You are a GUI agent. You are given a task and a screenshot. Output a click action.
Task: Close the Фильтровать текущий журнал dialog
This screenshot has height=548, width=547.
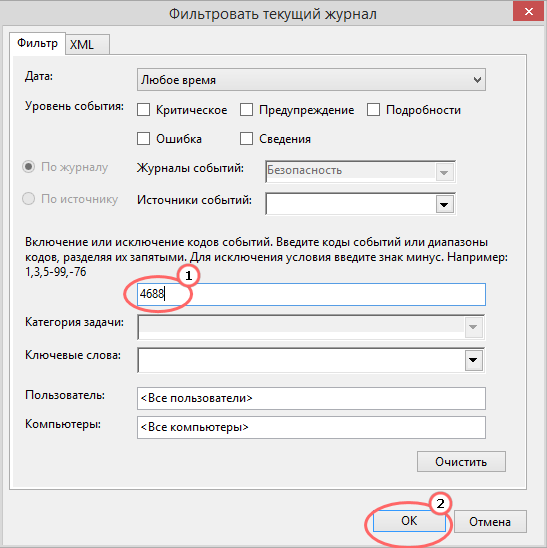pos(528,12)
